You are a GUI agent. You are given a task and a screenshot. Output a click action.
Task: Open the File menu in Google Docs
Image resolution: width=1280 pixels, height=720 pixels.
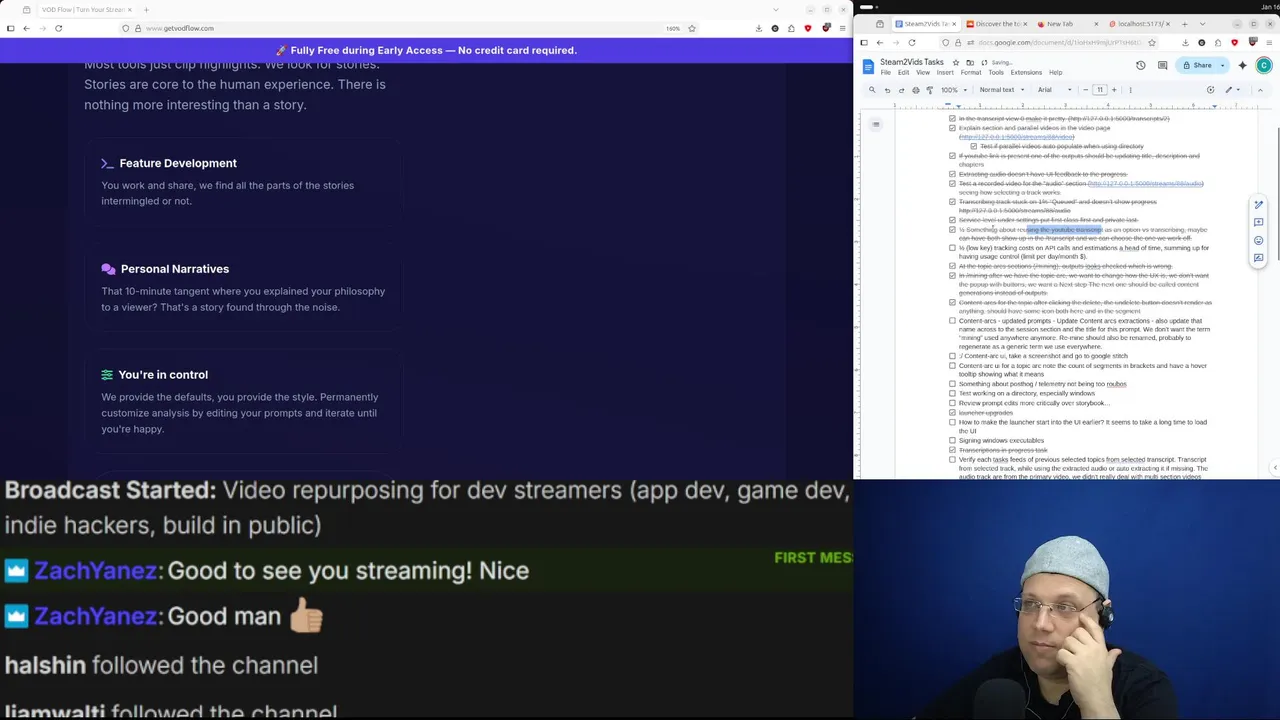885,73
